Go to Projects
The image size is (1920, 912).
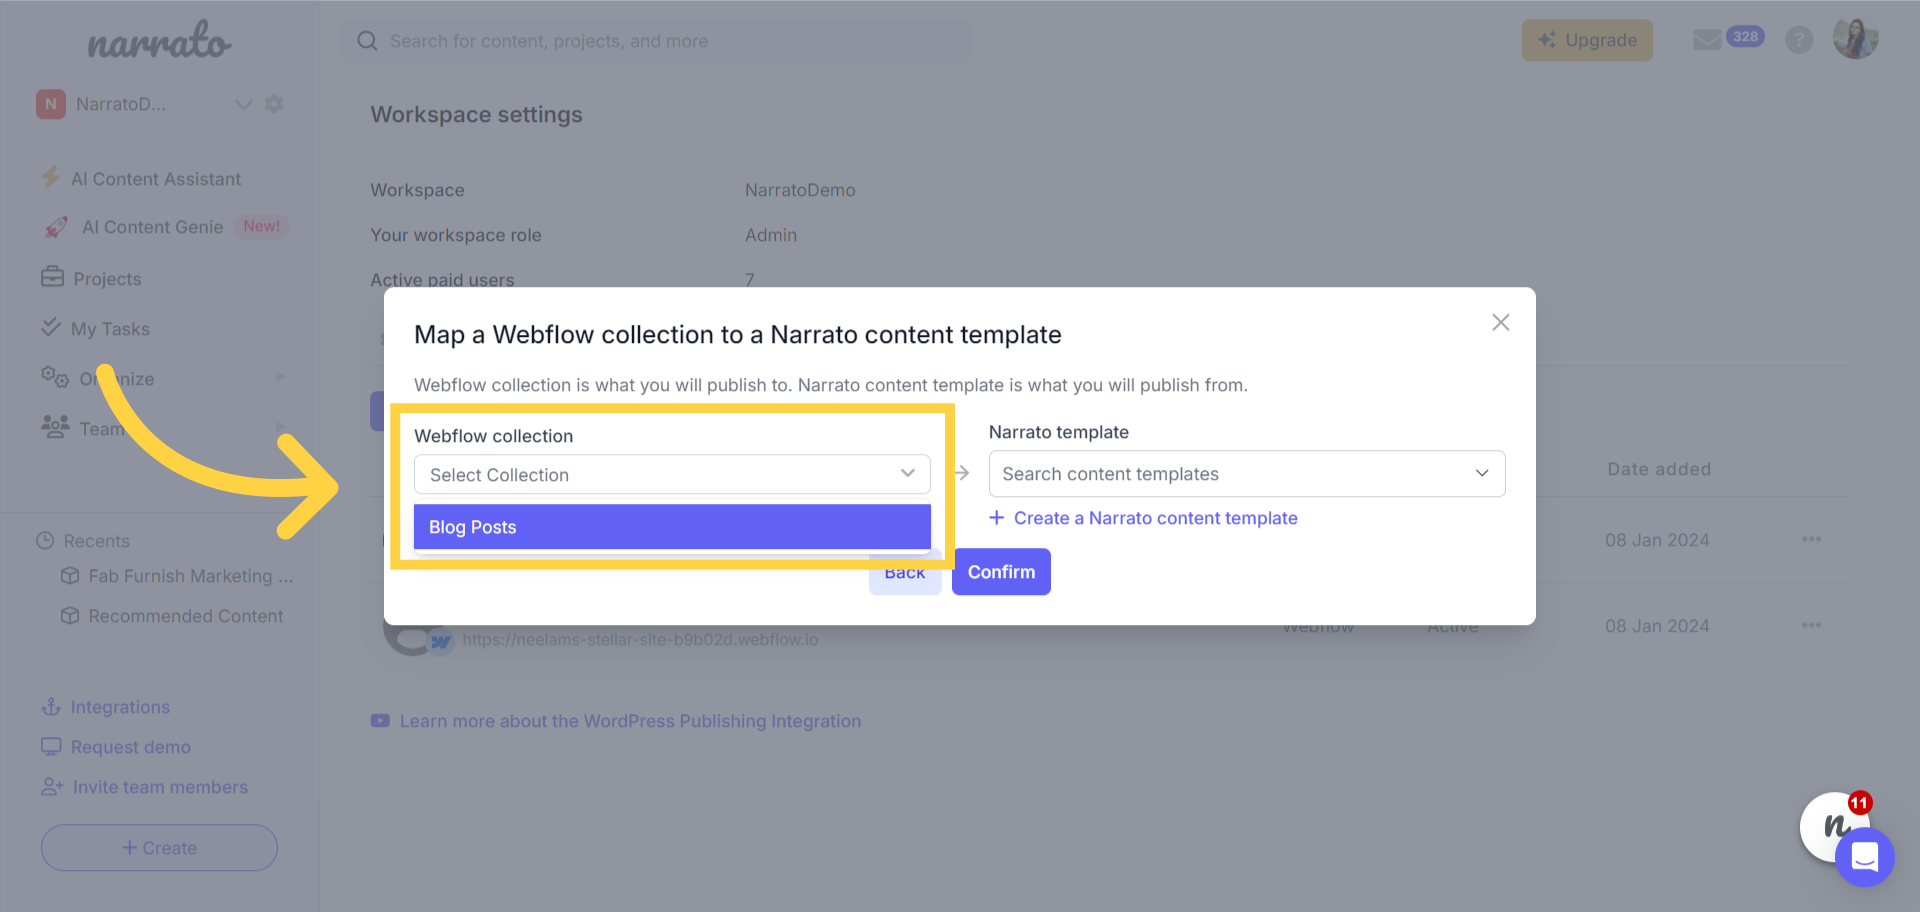pos(107,279)
